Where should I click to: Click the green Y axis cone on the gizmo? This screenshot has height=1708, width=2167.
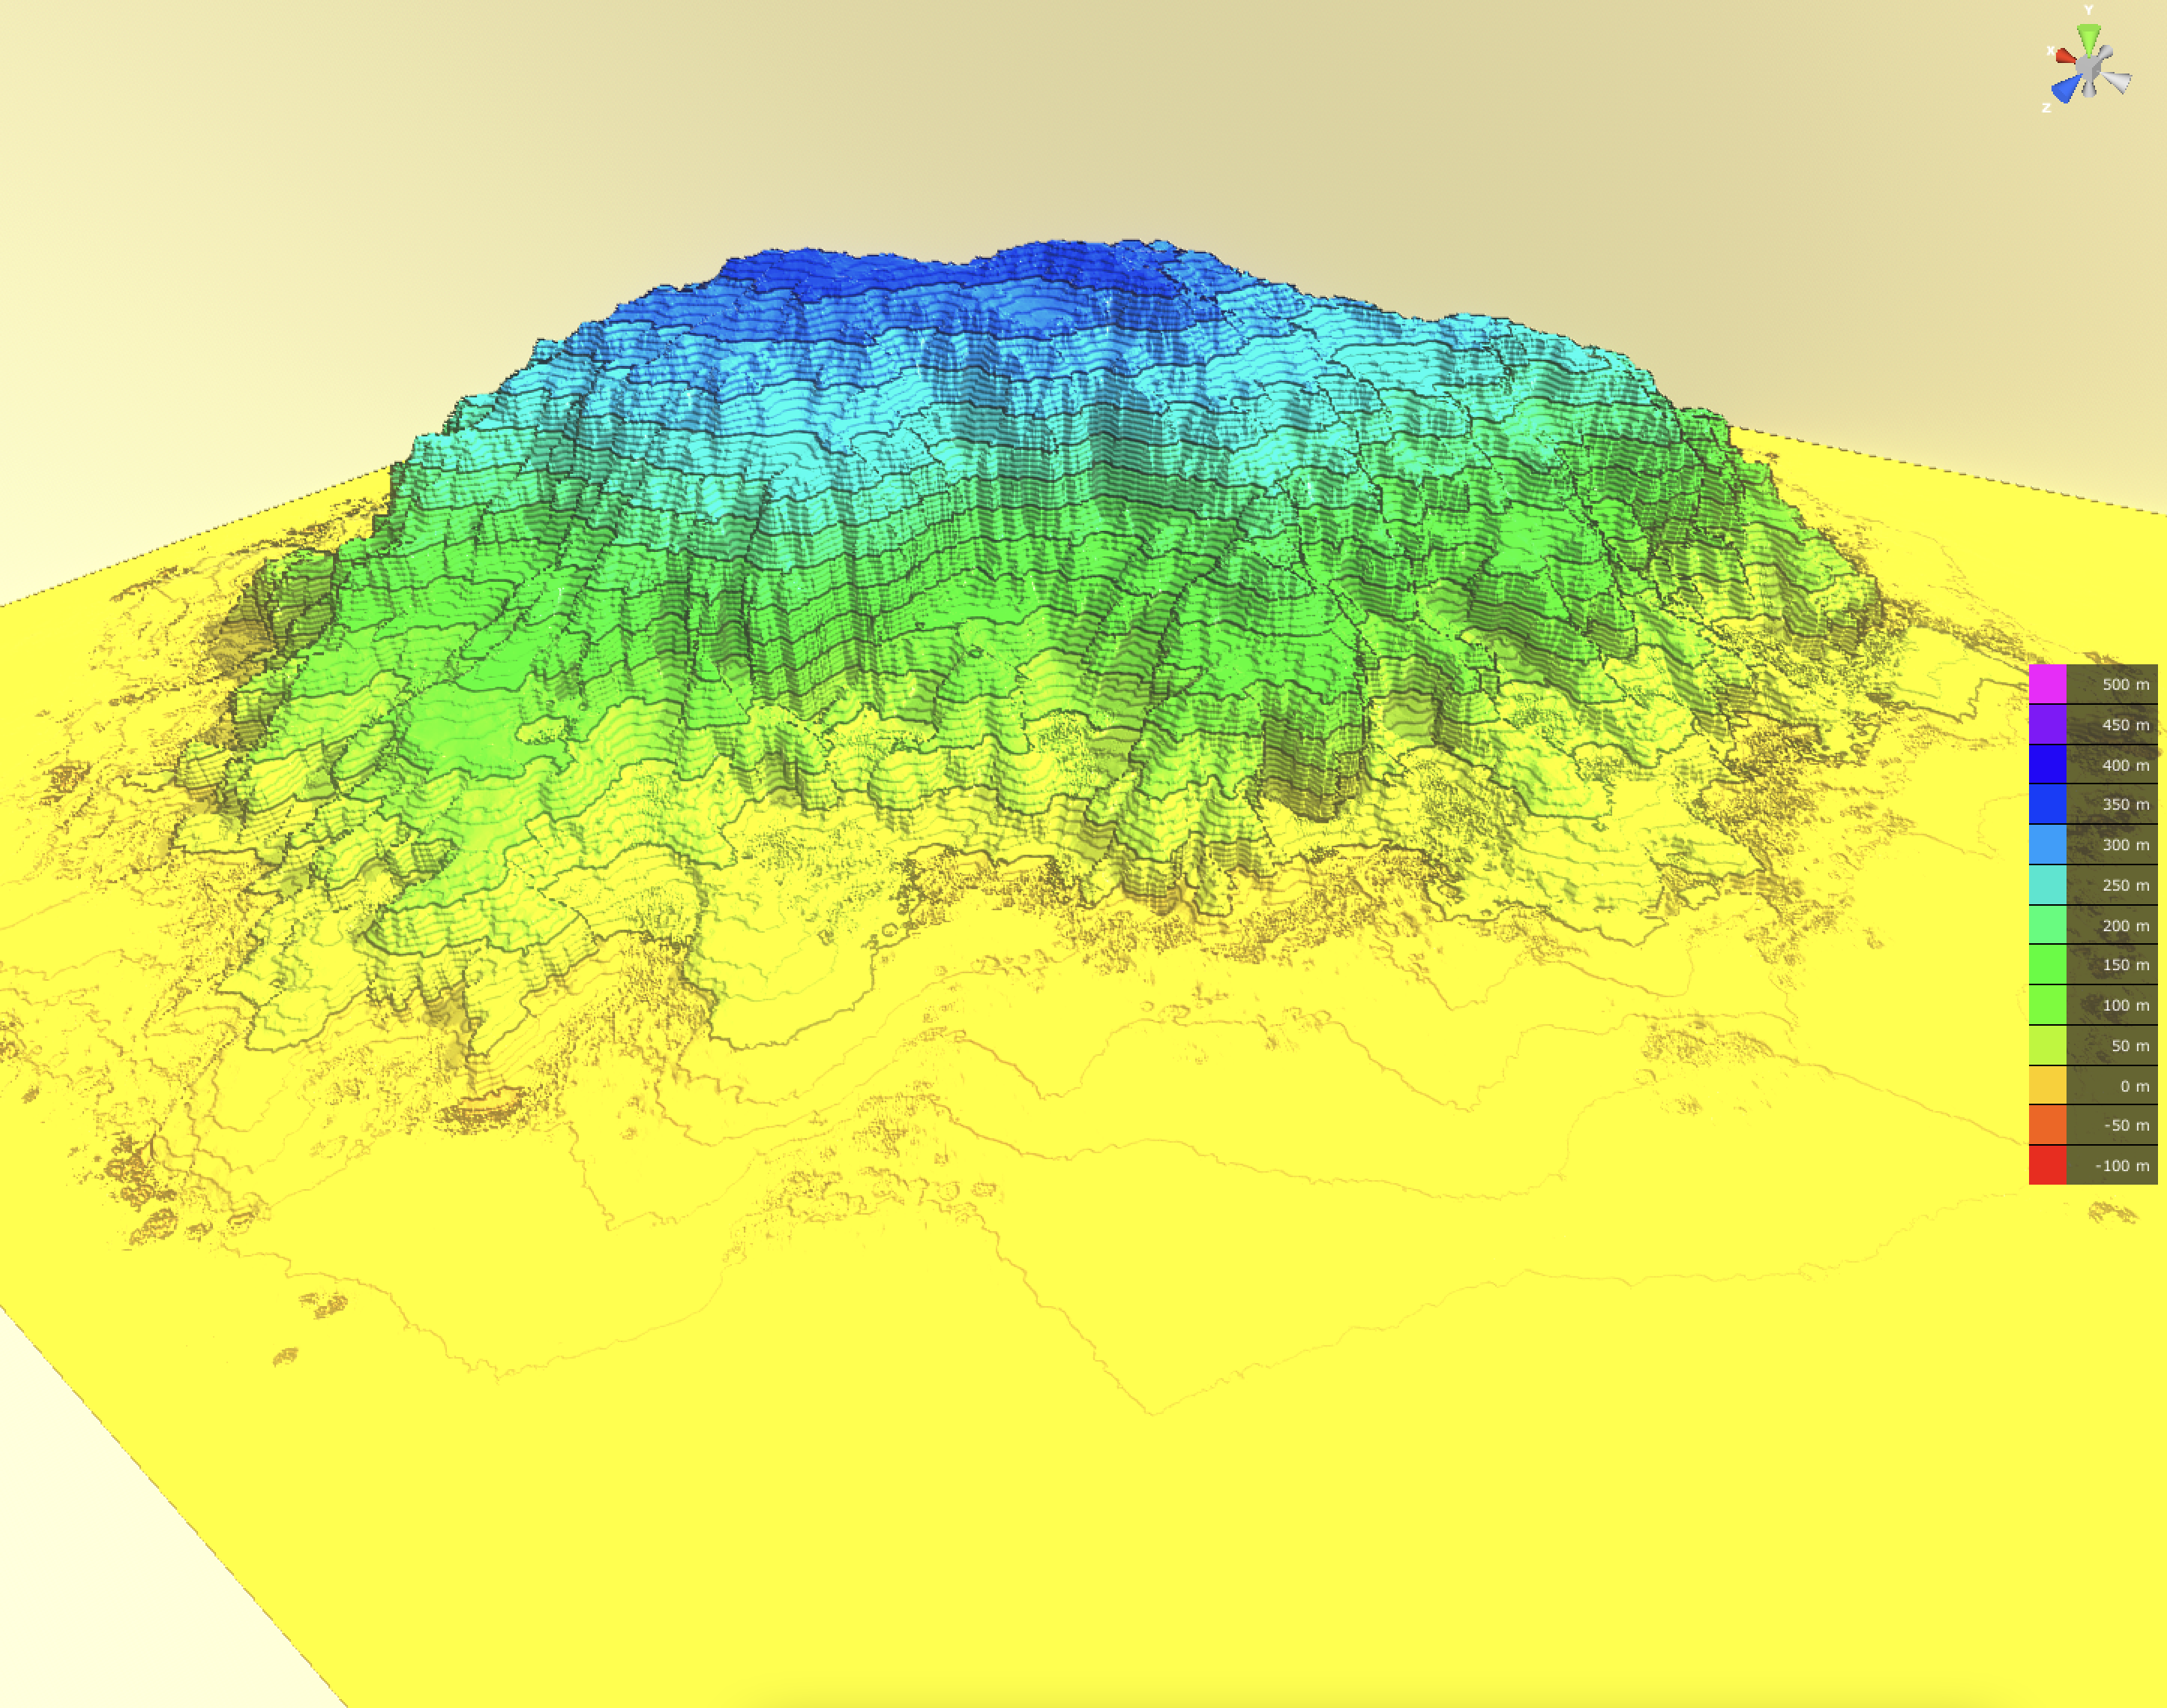2089,40
